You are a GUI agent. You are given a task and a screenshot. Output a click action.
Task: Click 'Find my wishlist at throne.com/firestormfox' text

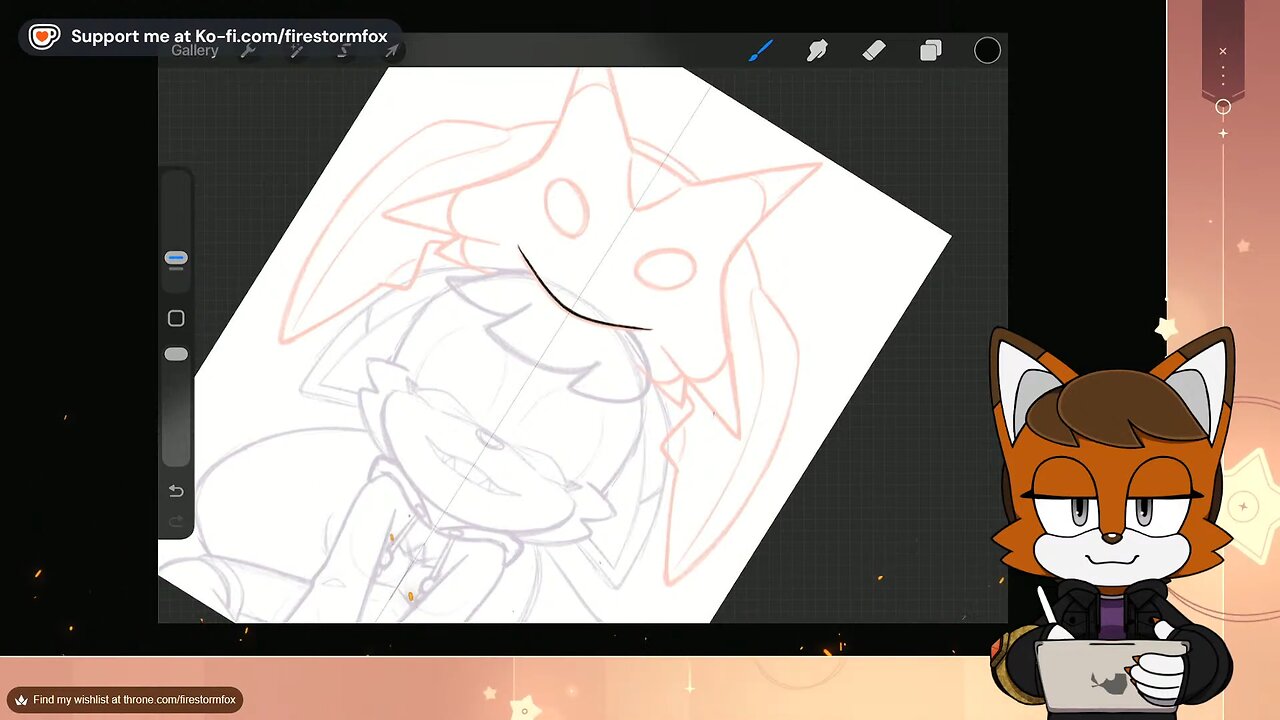pyautogui.click(x=134, y=700)
